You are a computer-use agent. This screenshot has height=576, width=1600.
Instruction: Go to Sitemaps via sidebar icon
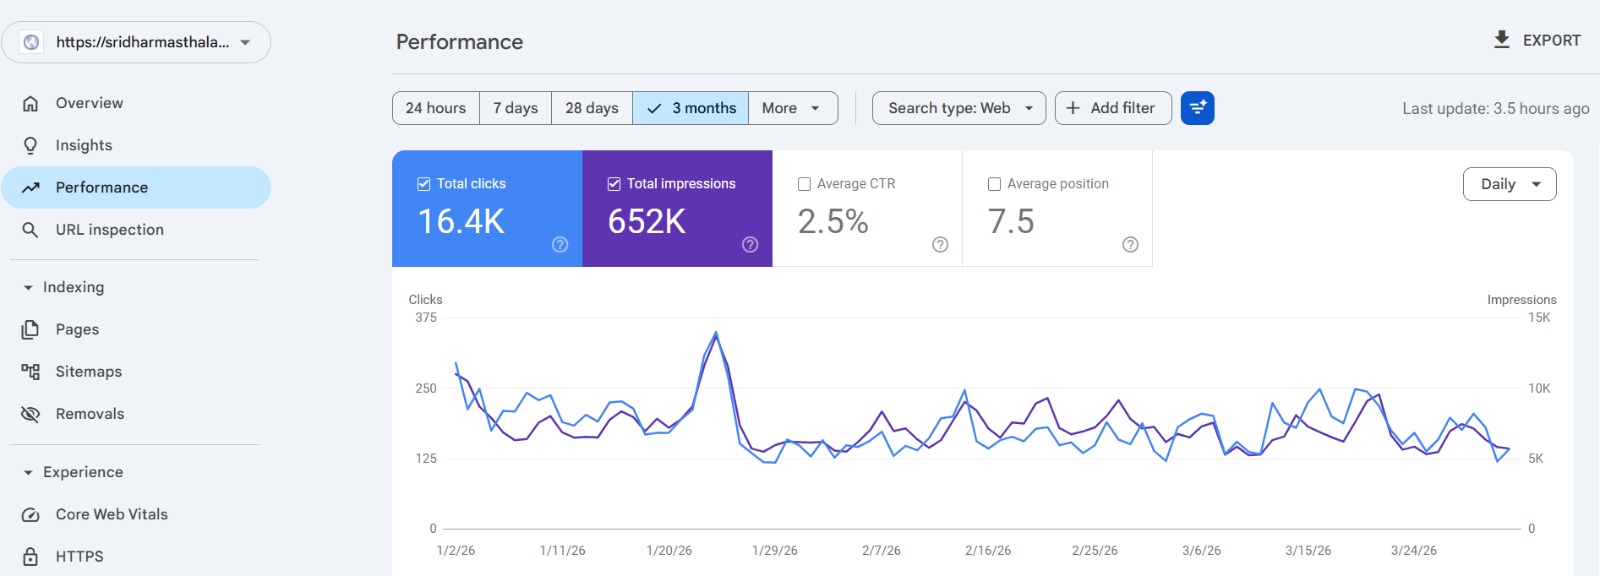pos(31,372)
